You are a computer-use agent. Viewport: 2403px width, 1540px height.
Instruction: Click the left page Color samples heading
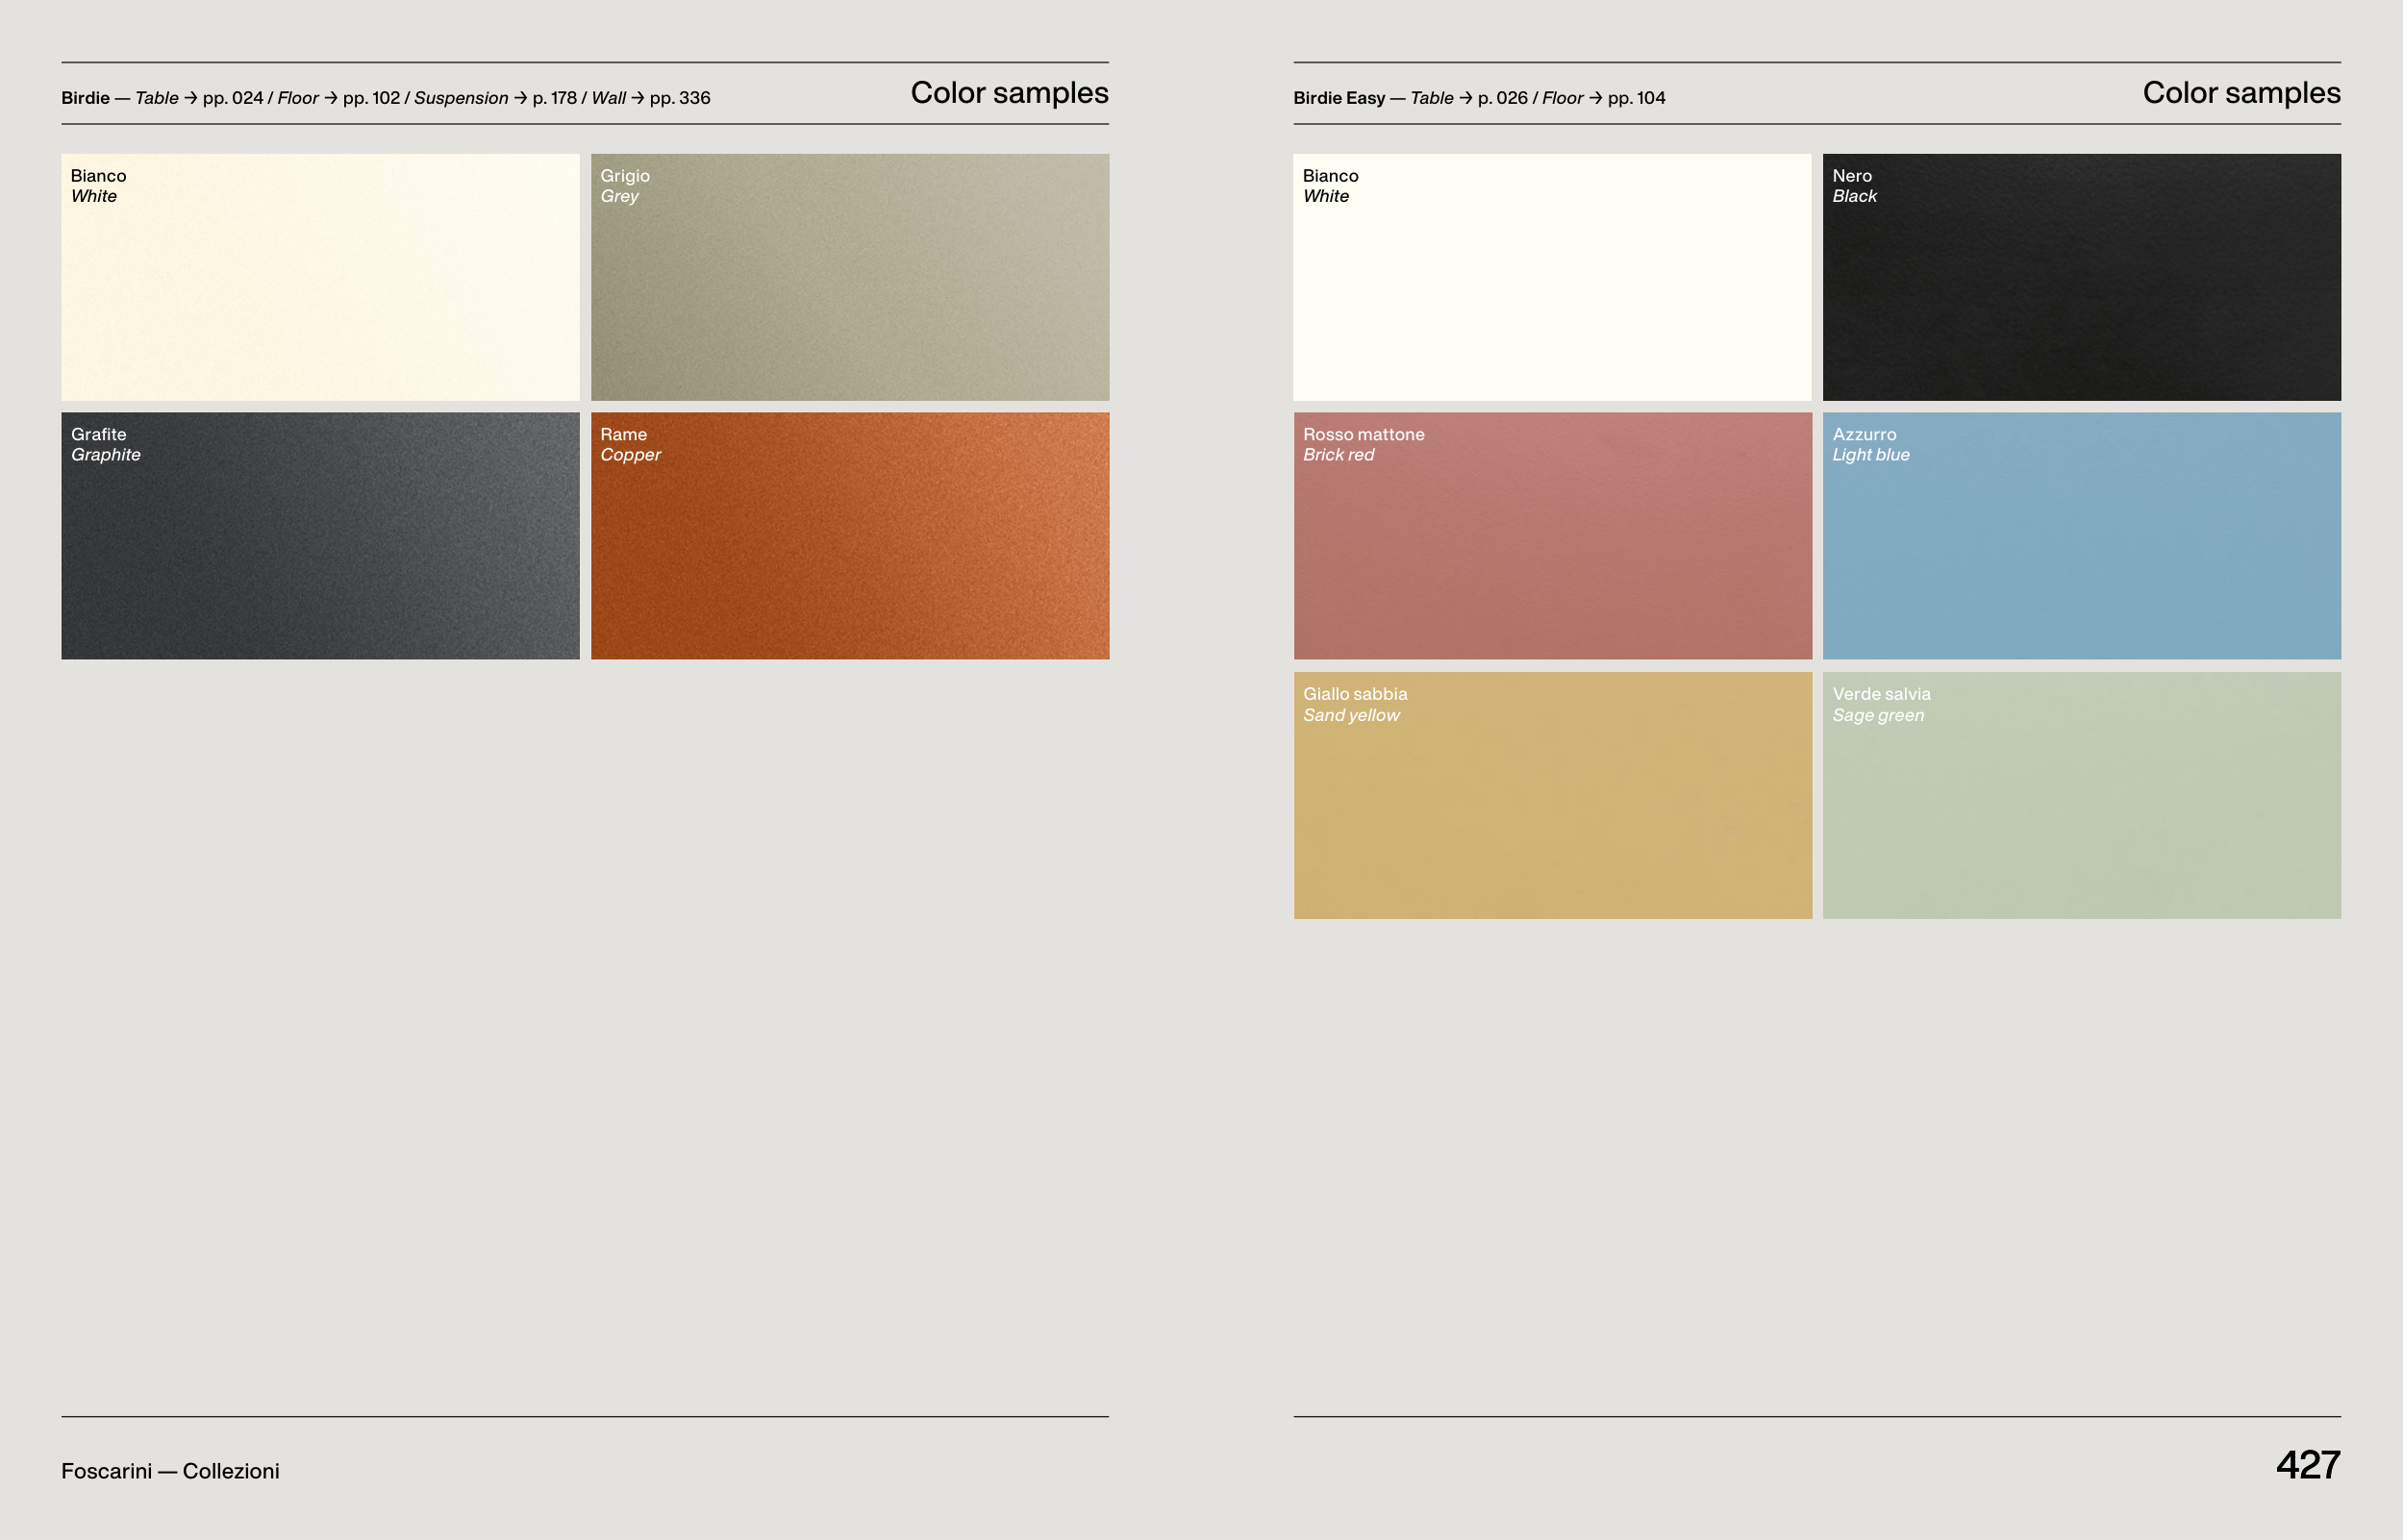pyautogui.click(x=1008, y=93)
